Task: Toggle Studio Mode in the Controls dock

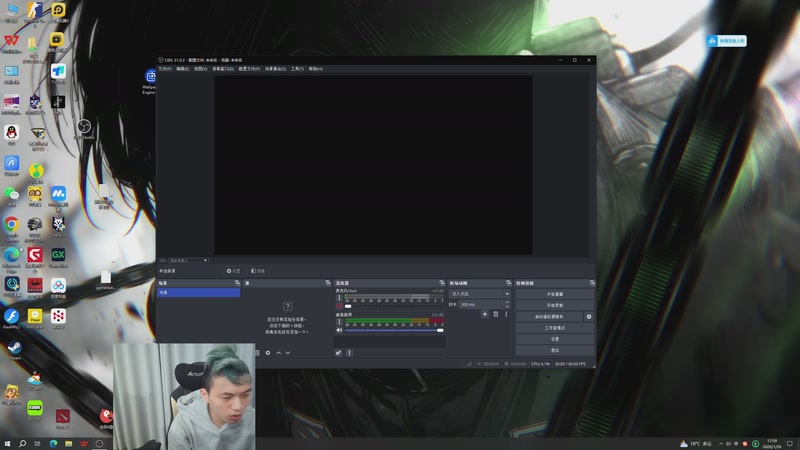Action: click(555, 328)
